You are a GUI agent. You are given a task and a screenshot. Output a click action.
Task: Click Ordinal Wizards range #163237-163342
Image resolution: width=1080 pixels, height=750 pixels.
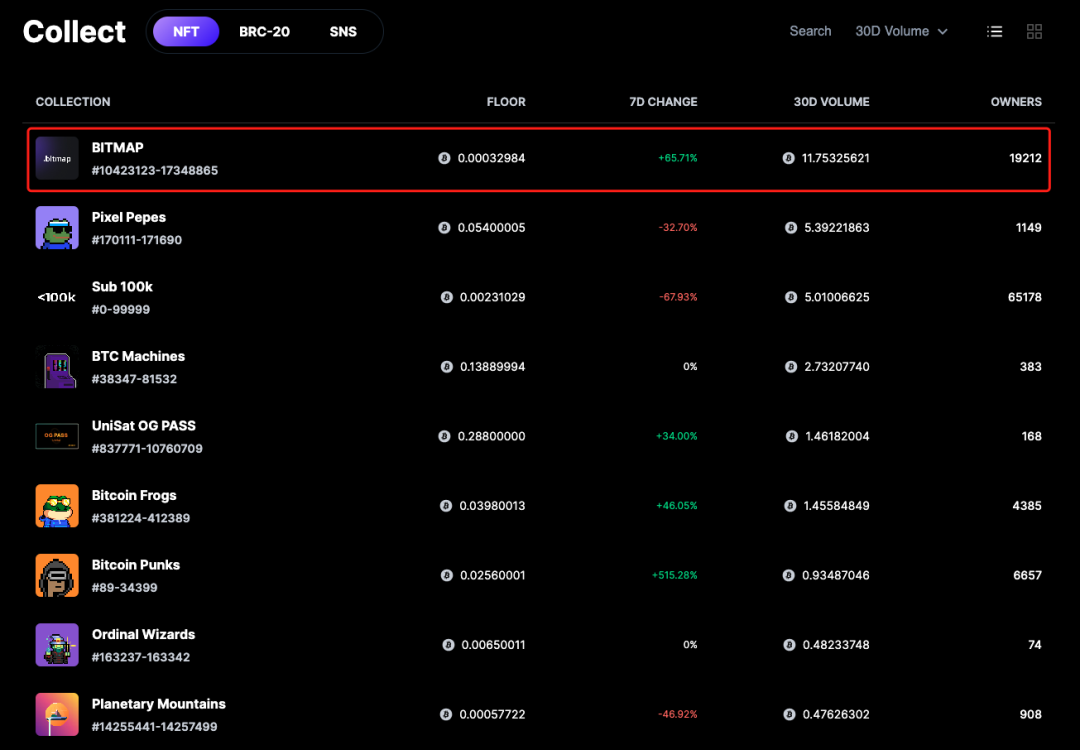[141, 658]
